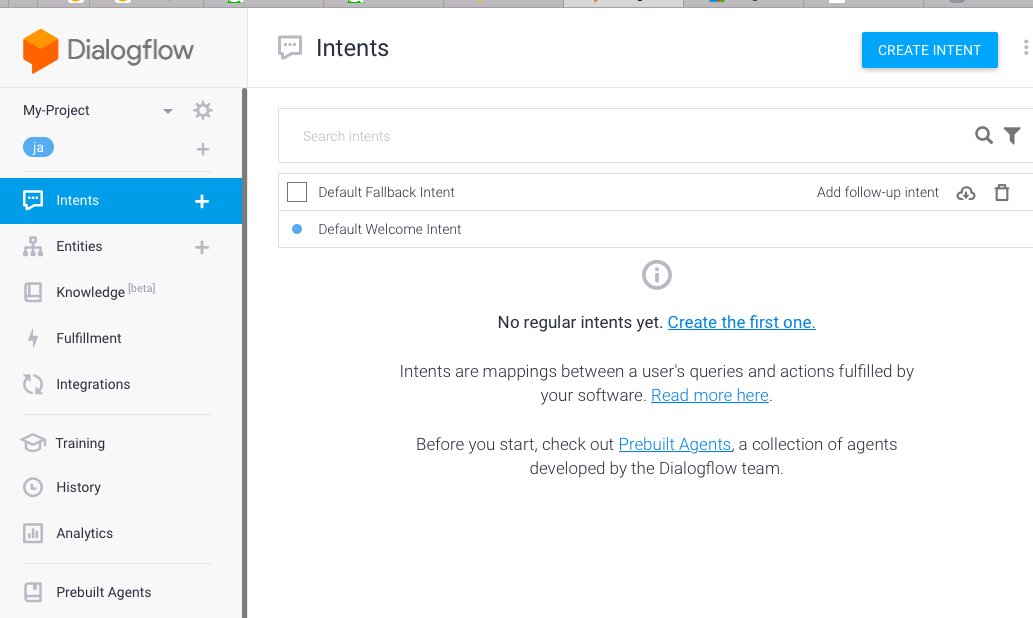Click the Integrations circular arrows icon
This screenshot has width=1033, height=618.
click(x=33, y=384)
